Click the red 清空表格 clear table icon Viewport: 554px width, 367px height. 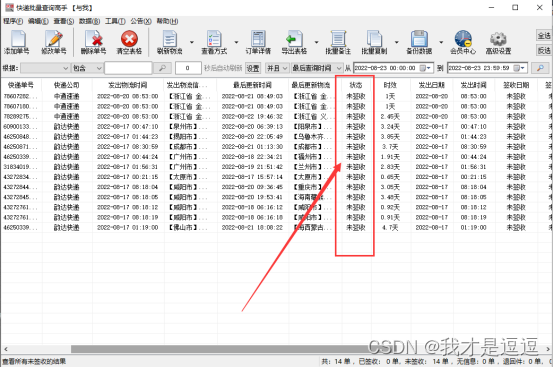[x=129, y=39]
